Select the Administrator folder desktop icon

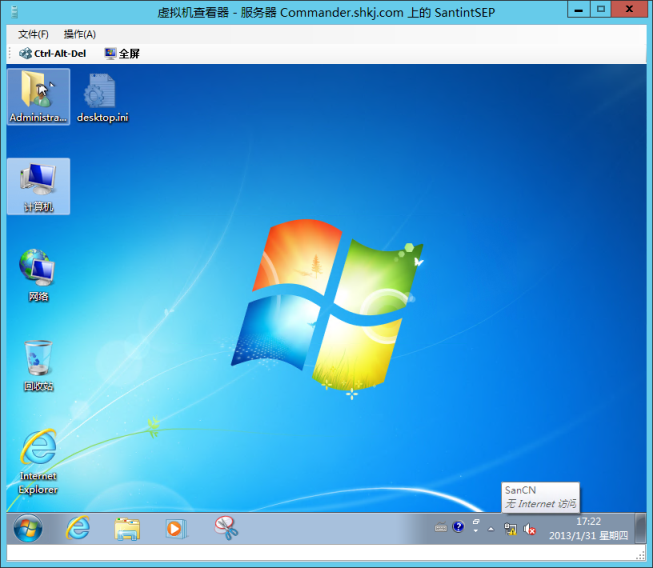point(38,97)
